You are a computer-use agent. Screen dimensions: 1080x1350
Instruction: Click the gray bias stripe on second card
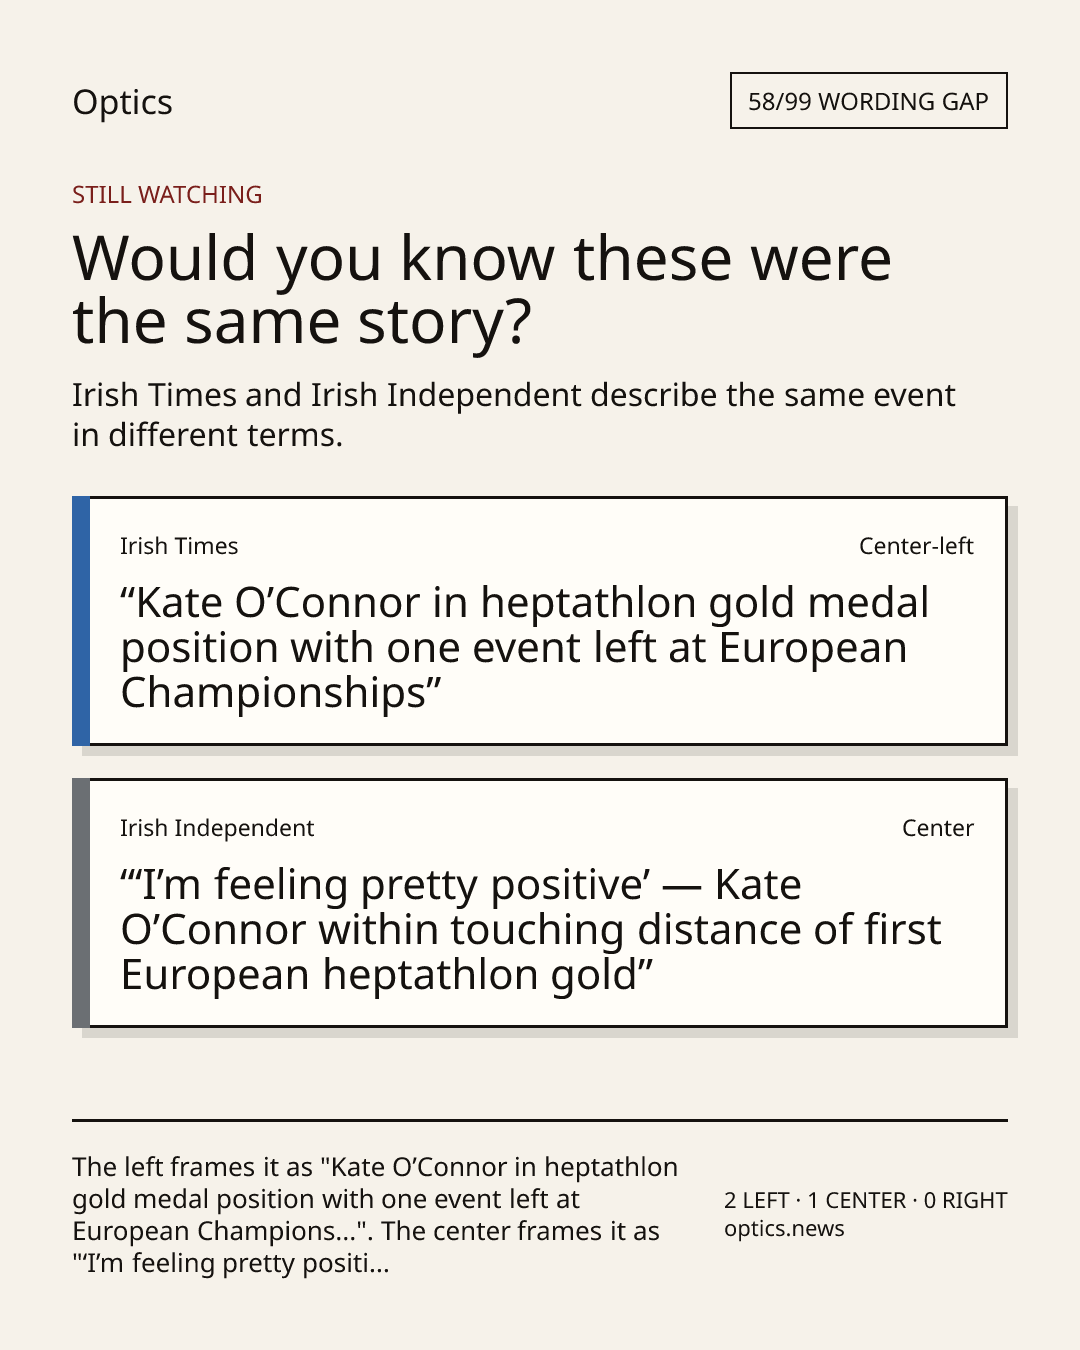click(81, 903)
